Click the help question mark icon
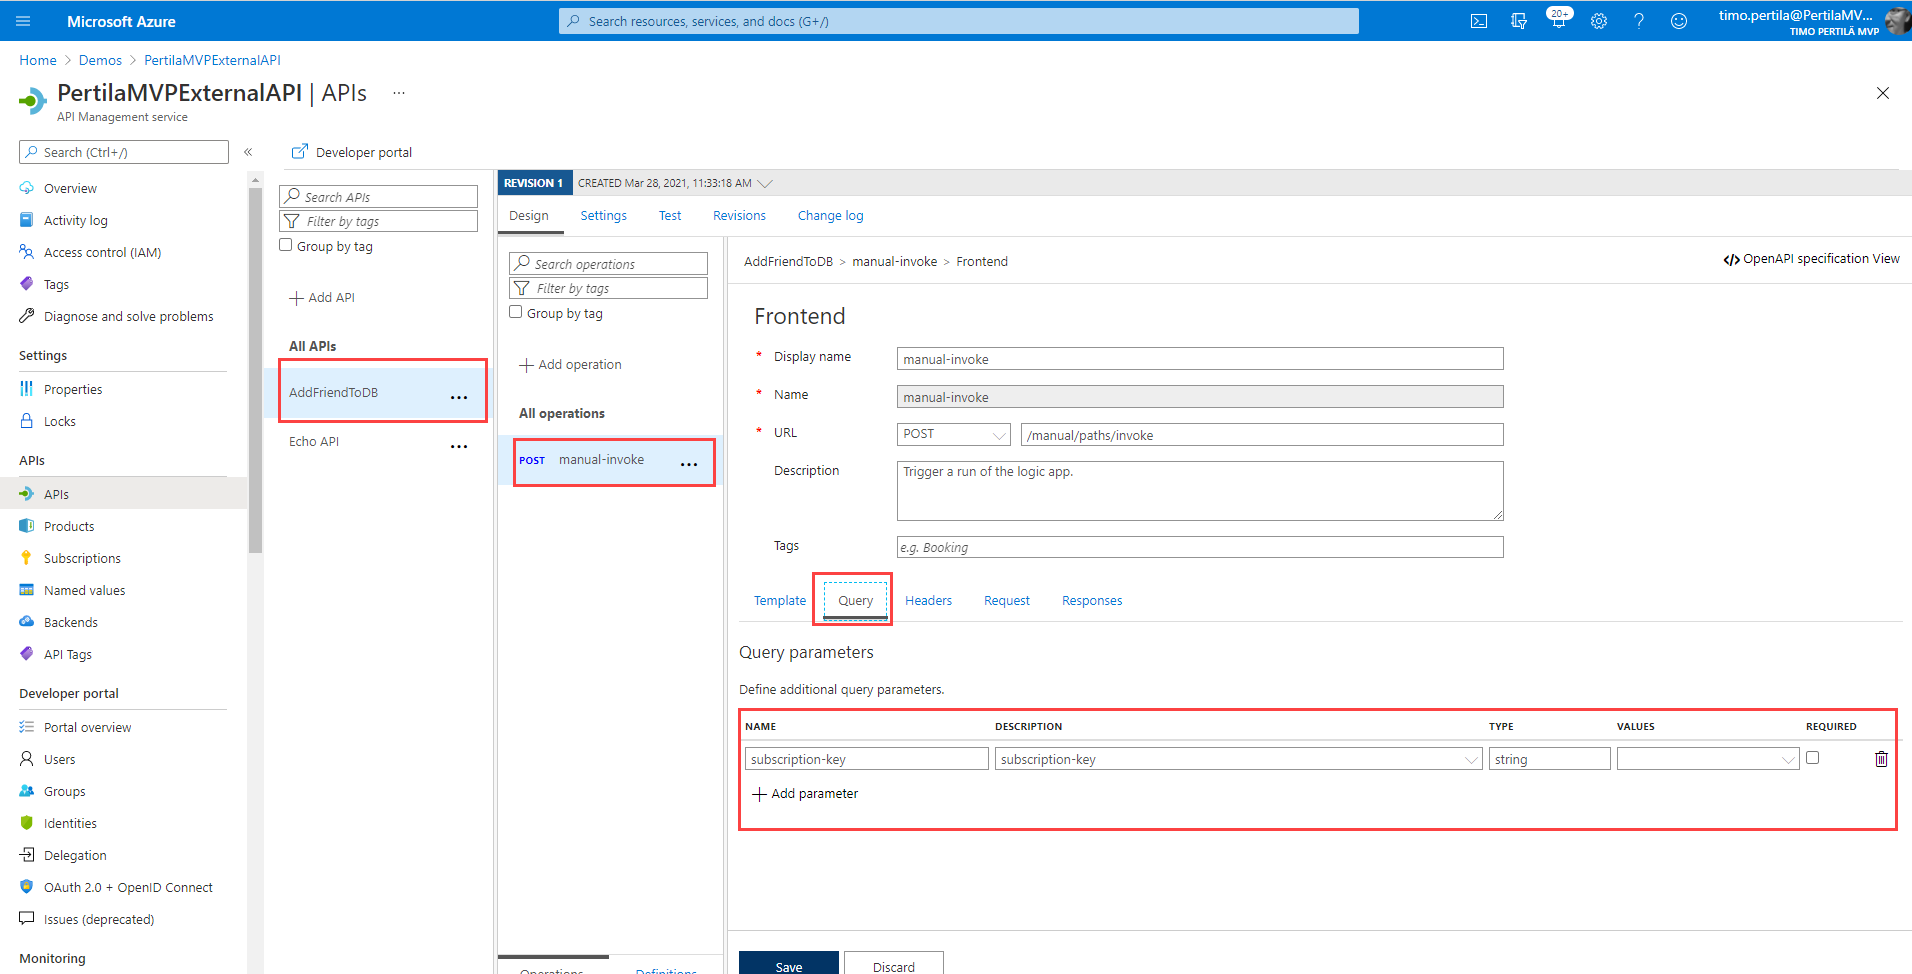Image resolution: width=1912 pixels, height=974 pixels. click(1638, 21)
